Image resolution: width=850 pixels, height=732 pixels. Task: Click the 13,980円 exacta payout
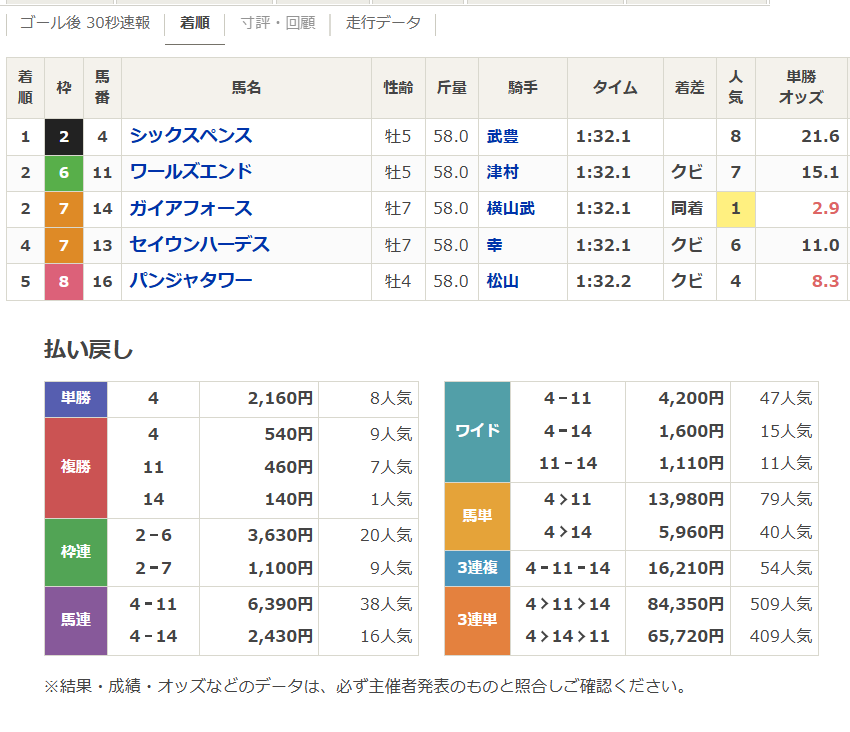[x=686, y=499]
